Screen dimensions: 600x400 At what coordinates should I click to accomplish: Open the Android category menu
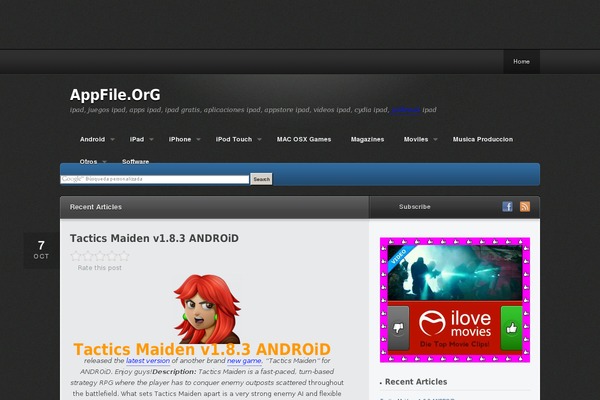(92, 139)
